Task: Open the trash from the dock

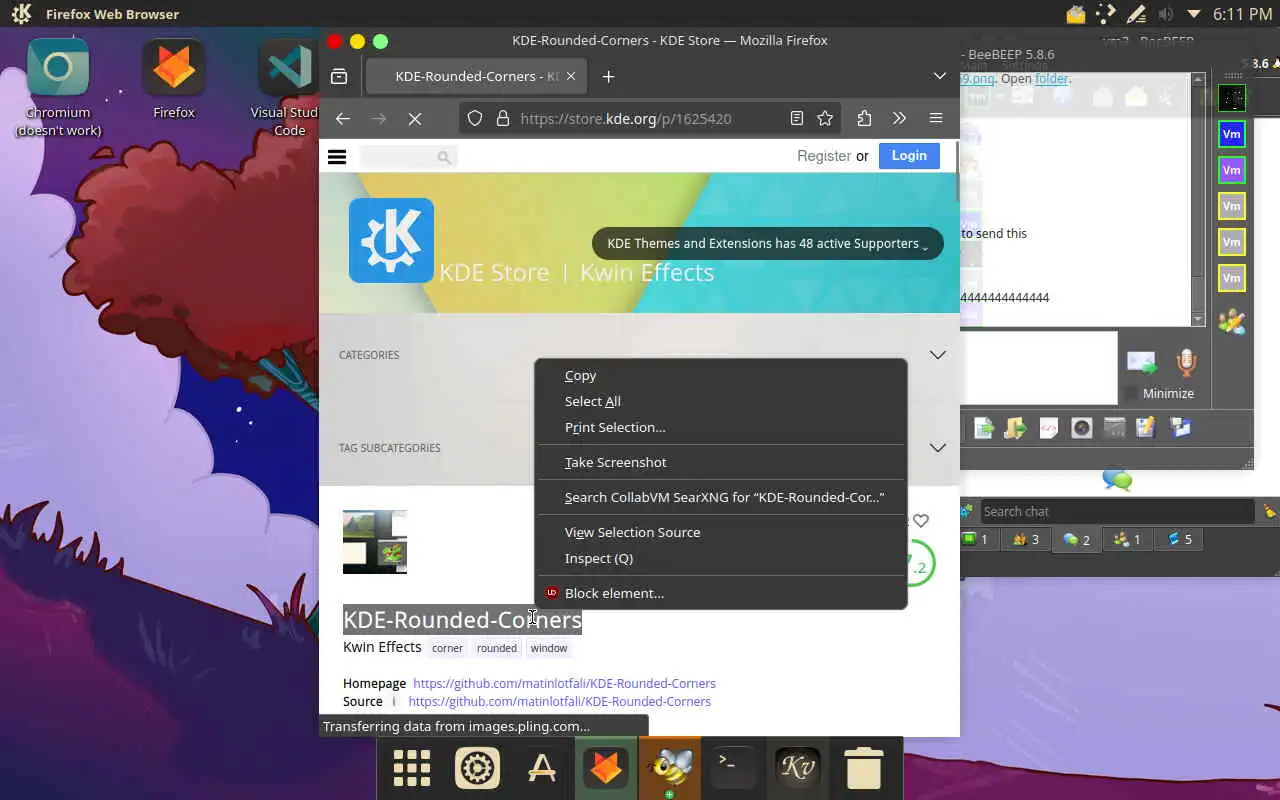Action: [x=864, y=768]
